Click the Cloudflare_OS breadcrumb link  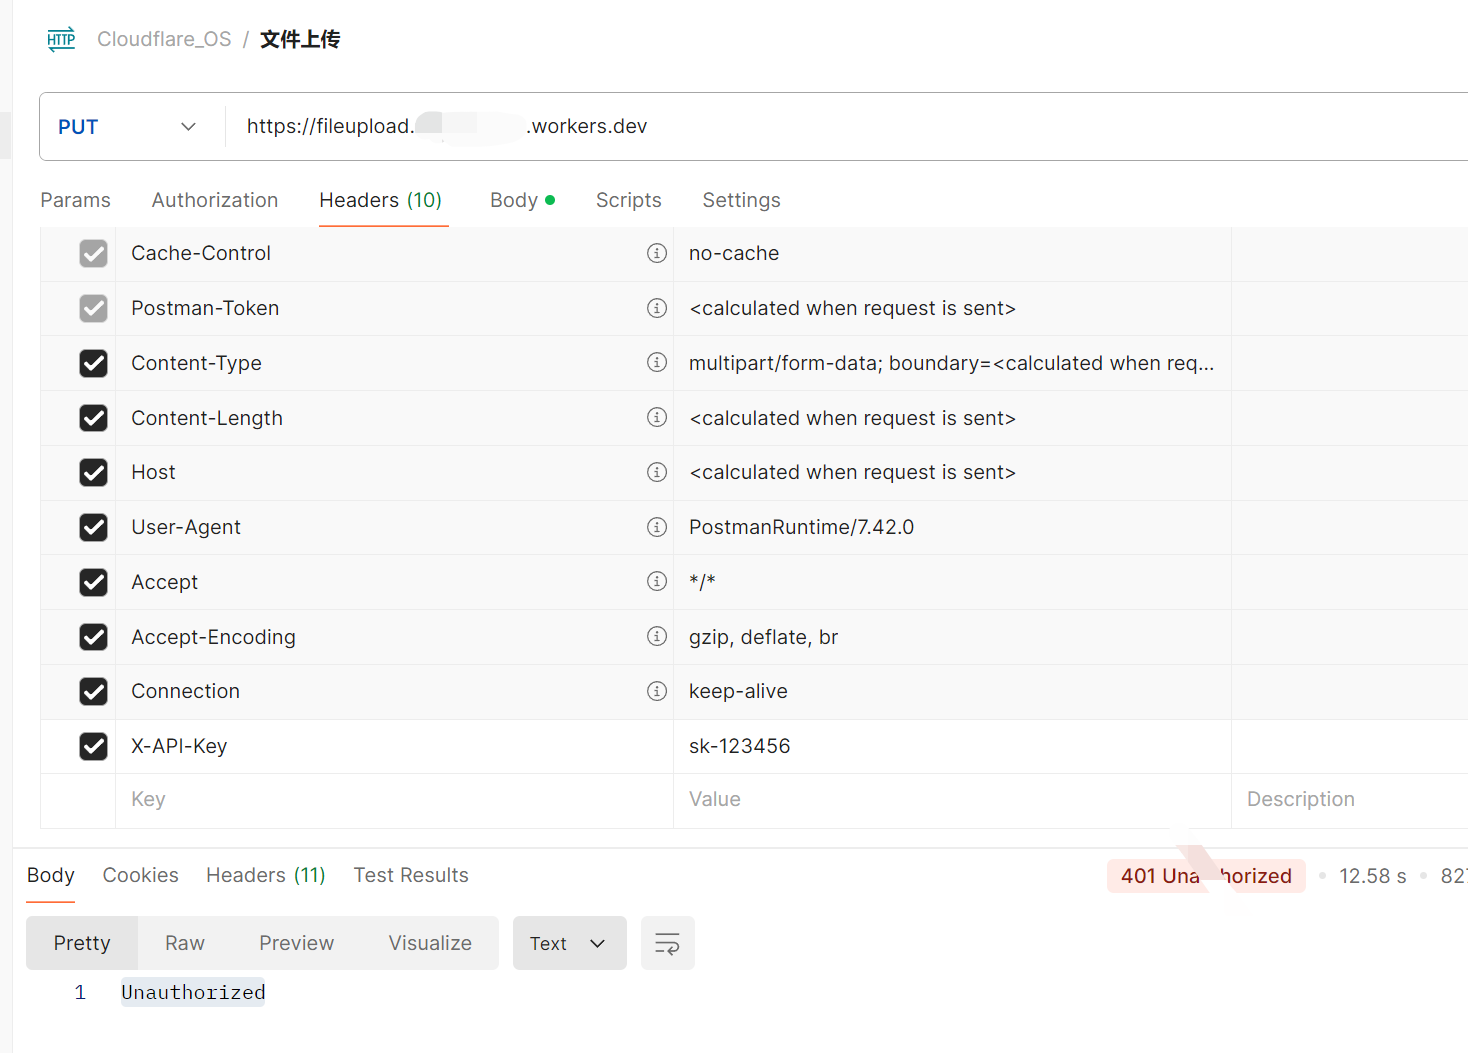(x=164, y=39)
